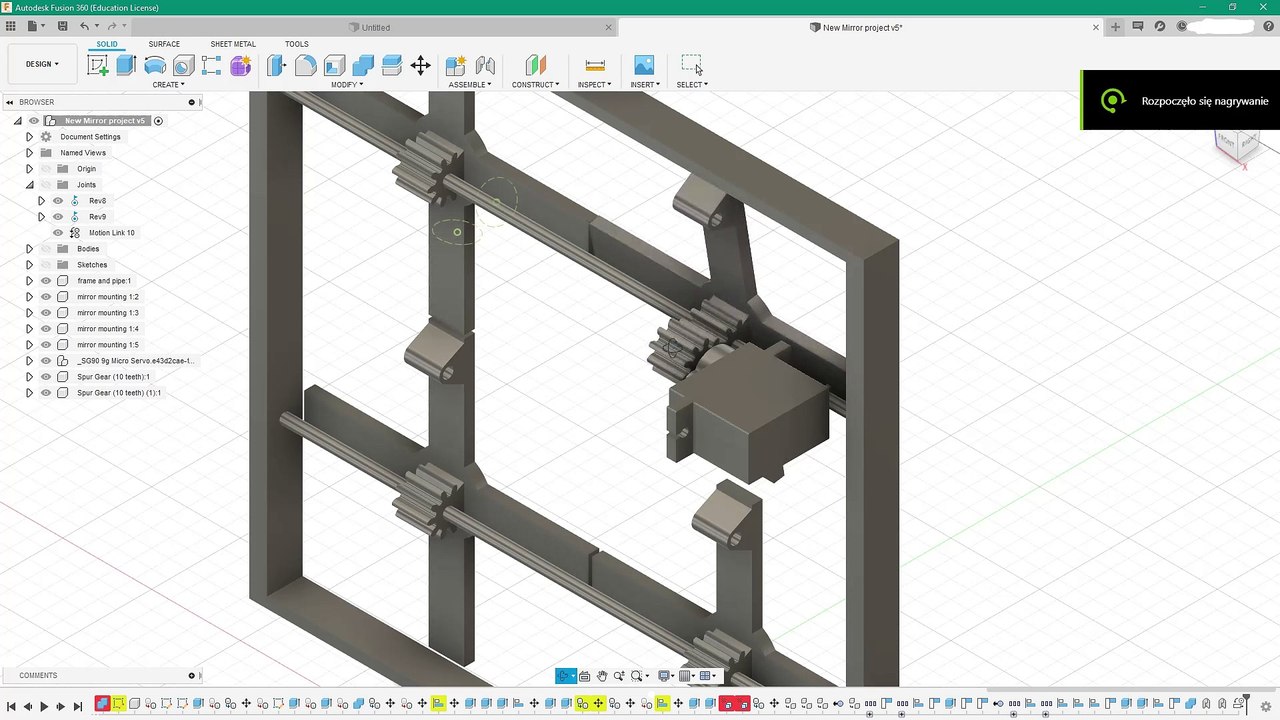Select the Hole tool
Image resolution: width=1280 pixels, height=720 pixels.
coord(183,66)
